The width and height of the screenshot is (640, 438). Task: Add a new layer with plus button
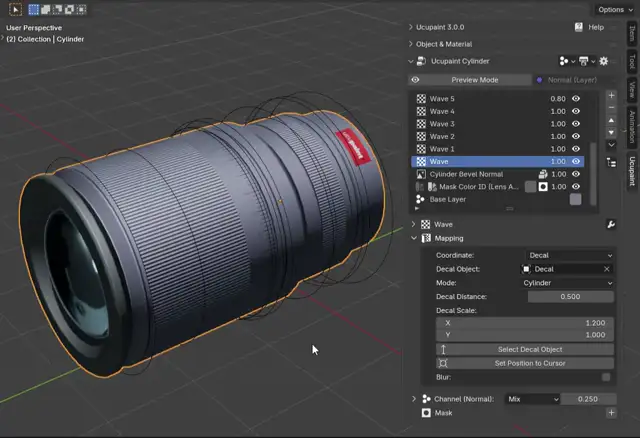(611, 96)
